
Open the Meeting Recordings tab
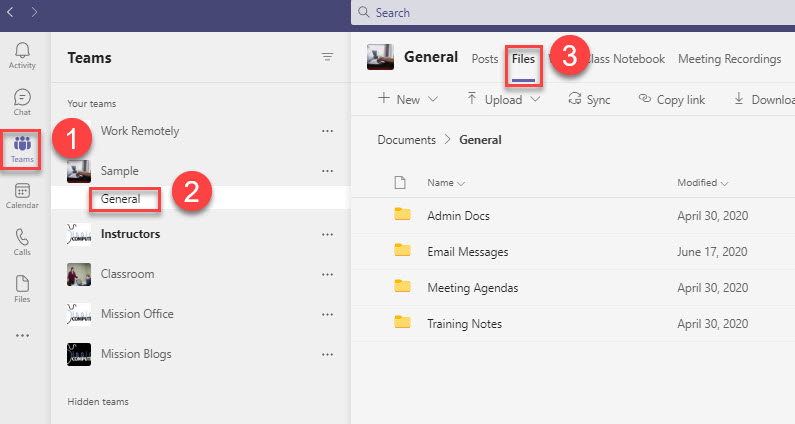pyautogui.click(x=730, y=59)
